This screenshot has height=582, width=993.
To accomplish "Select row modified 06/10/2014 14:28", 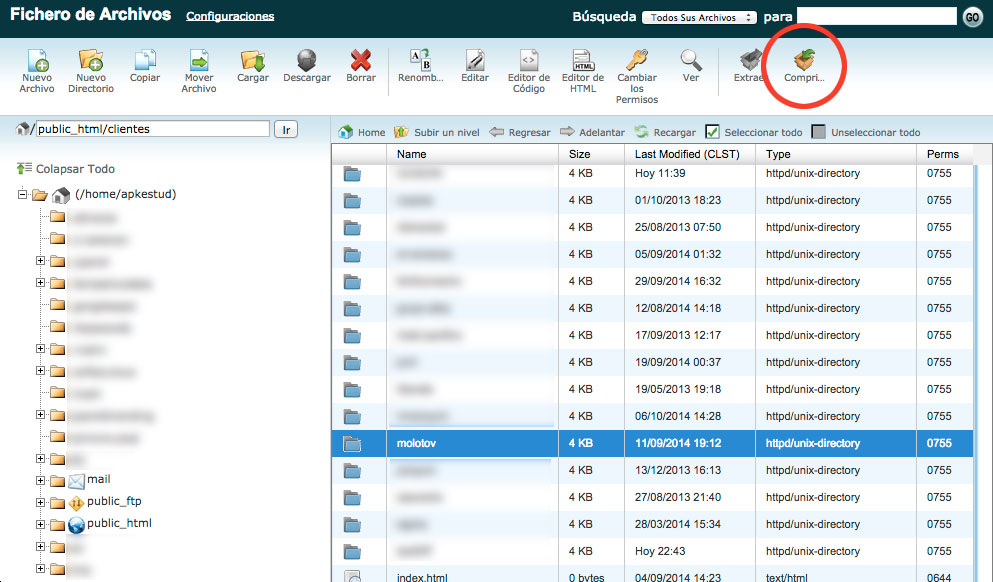I will click(652, 416).
